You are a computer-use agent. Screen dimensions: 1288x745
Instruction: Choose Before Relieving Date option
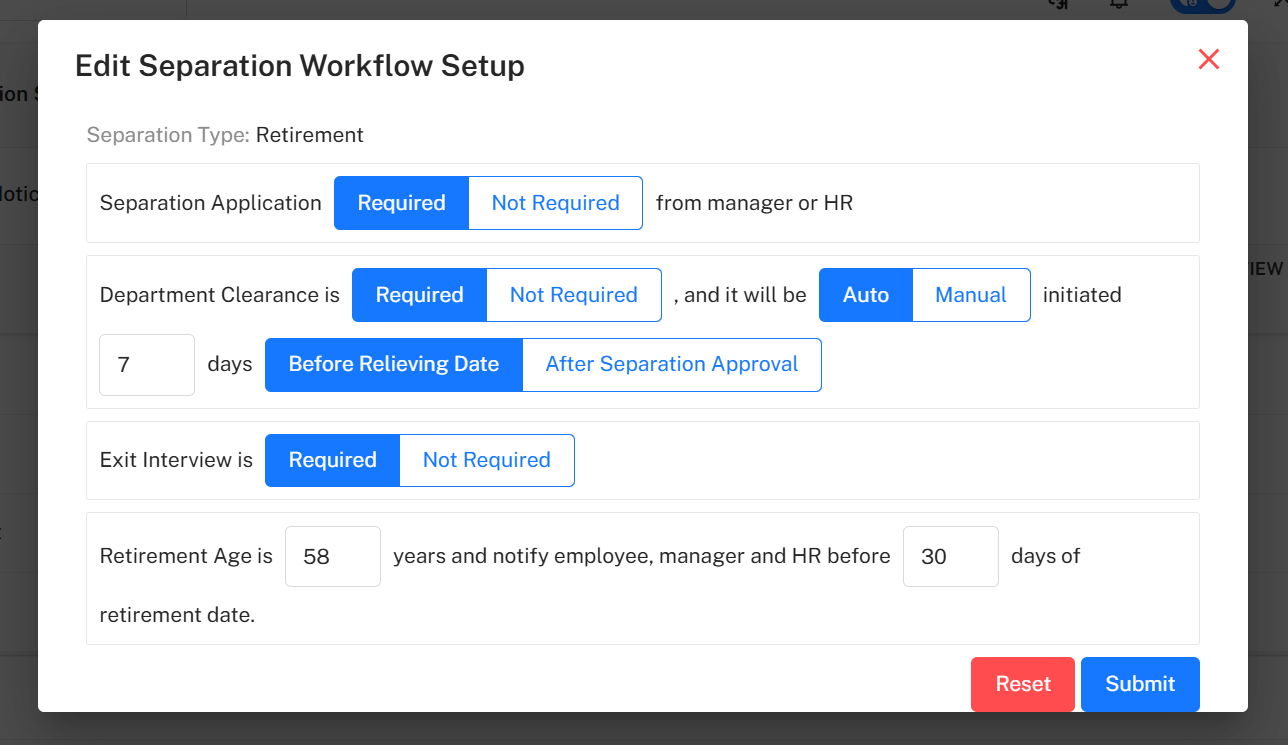393,365
